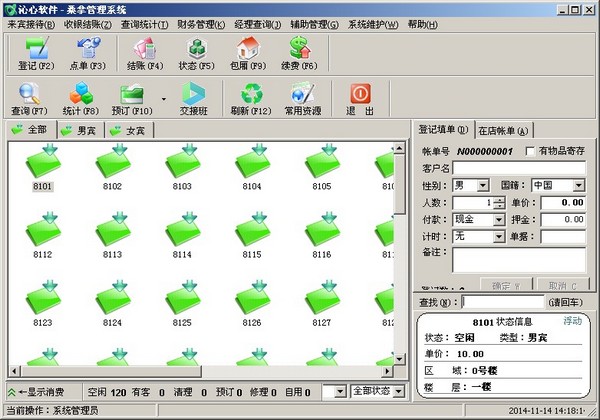Open 预订 (F10) reservation tool

pos(132,98)
